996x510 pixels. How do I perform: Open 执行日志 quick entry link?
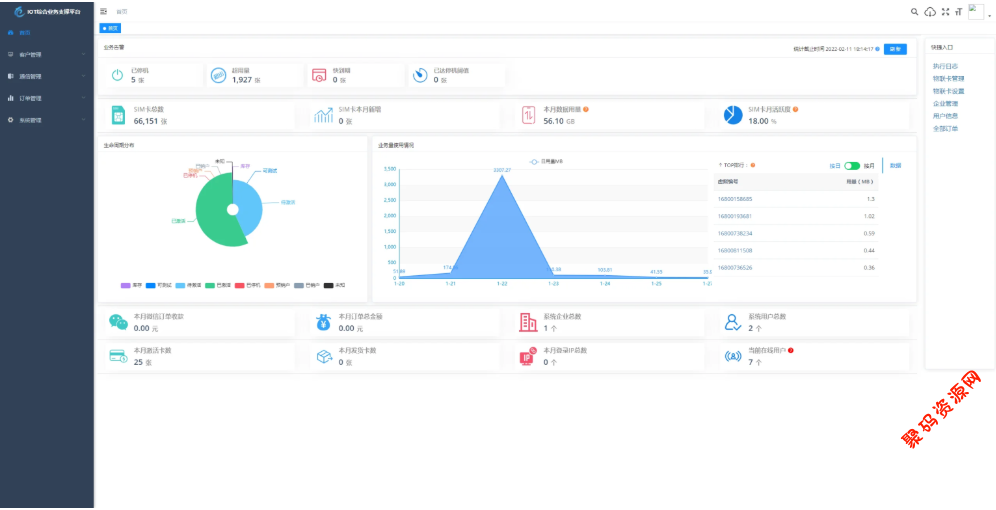[945, 66]
